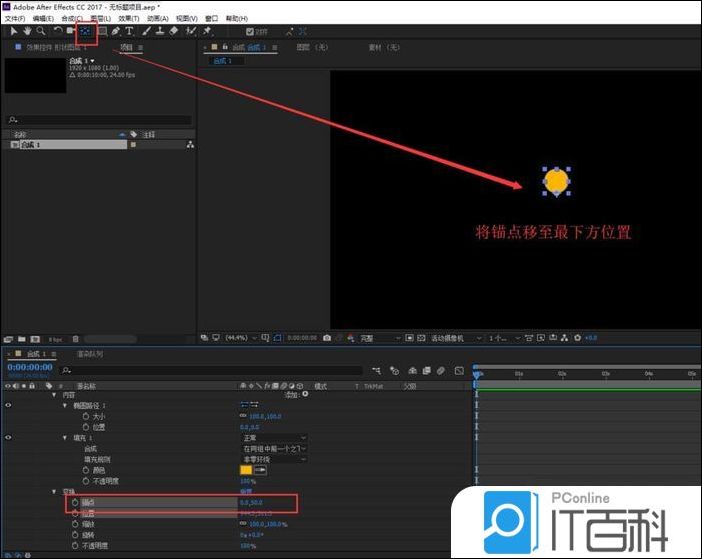
Task: Click the yellow fill color swatch
Action: [x=246, y=470]
